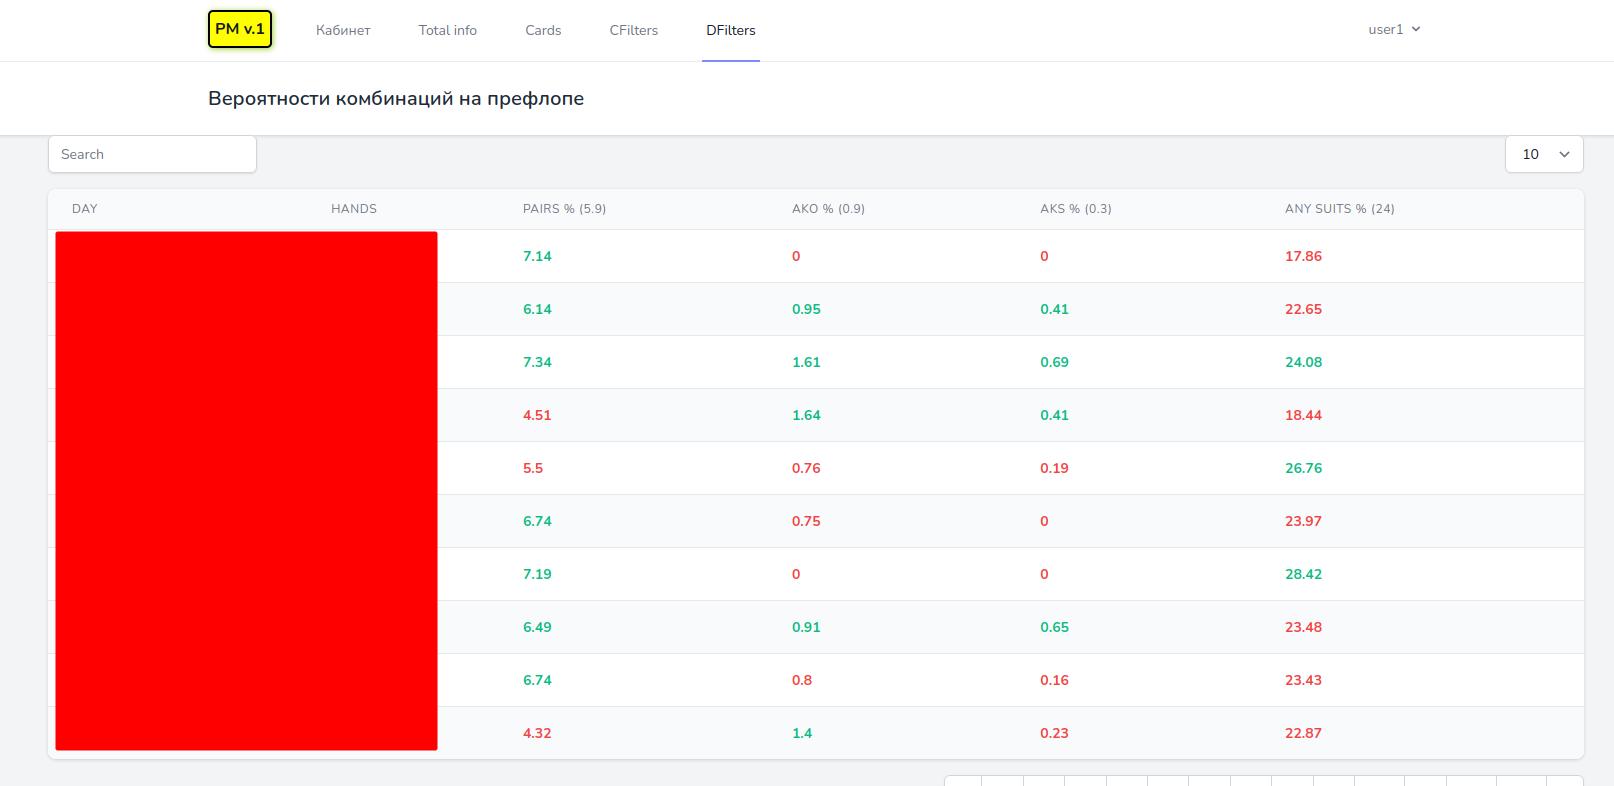The image size is (1614, 786).
Task: Click the 28.42 any suits value
Action: tap(1303, 574)
